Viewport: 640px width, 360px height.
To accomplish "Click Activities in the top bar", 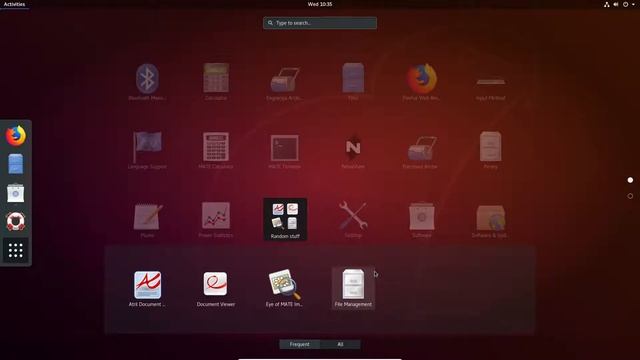I will 14,4.
